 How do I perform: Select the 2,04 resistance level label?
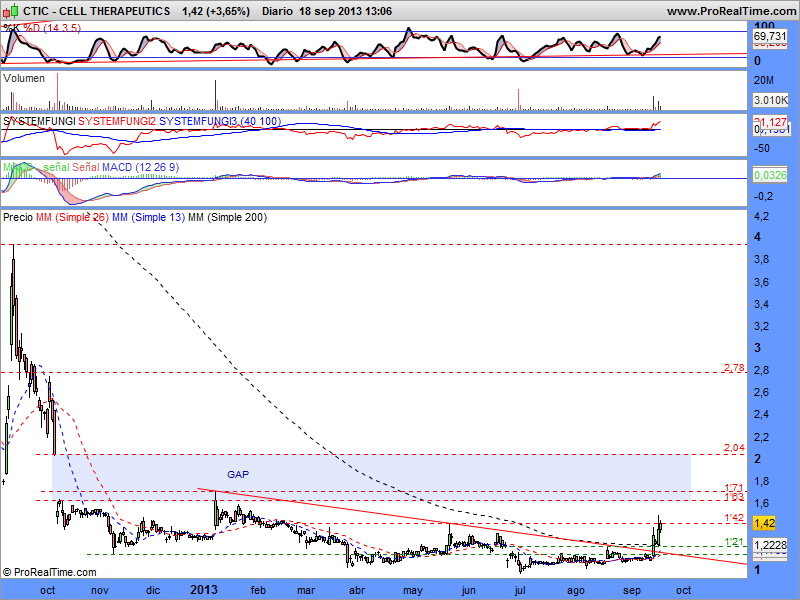tap(734, 447)
